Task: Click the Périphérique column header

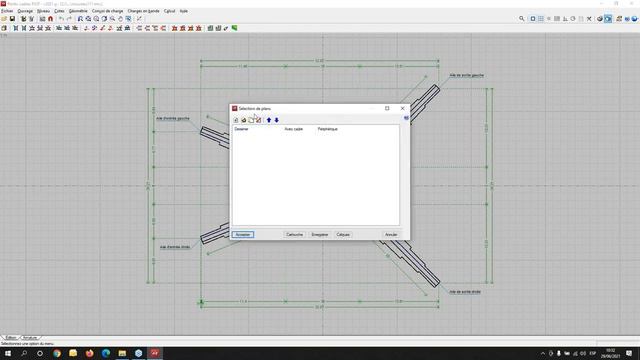Action: (x=328, y=129)
